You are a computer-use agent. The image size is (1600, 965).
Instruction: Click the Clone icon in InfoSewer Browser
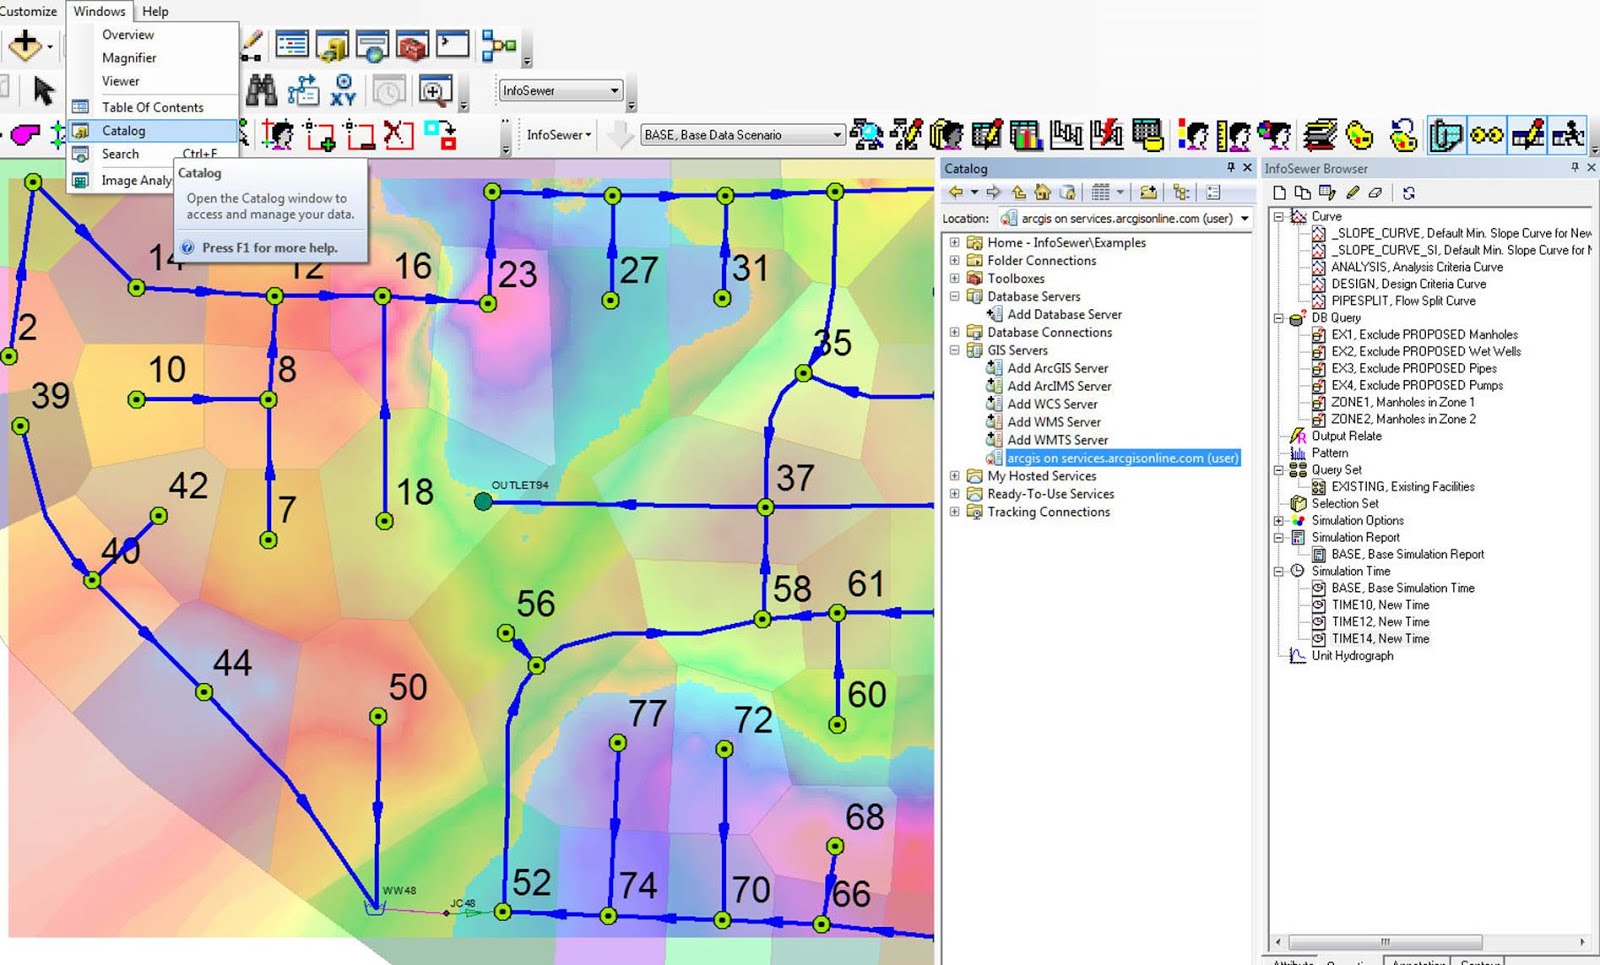(x=1302, y=192)
